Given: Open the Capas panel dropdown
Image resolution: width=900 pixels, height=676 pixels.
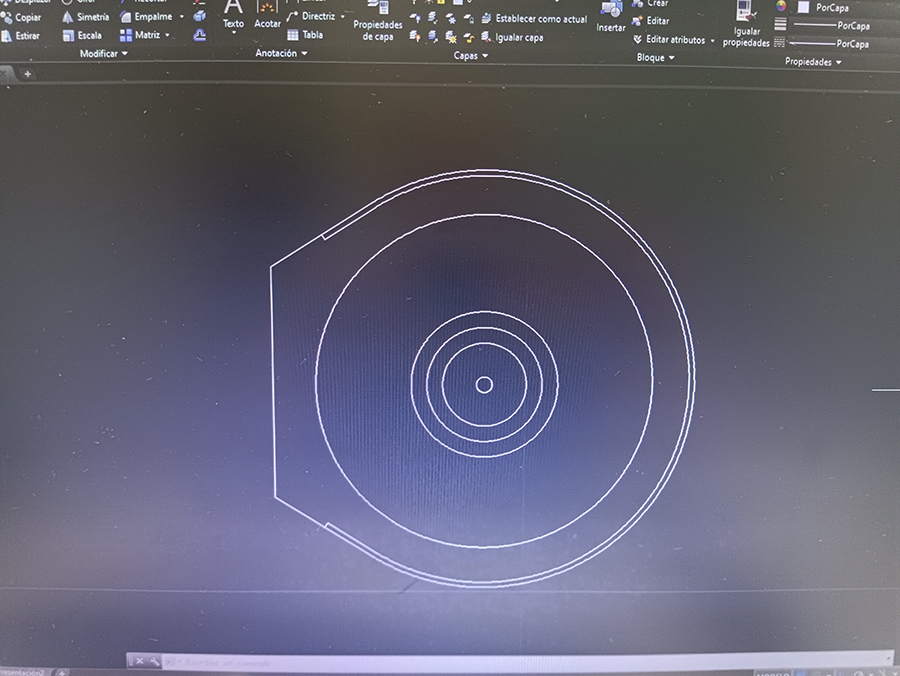Looking at the screenshot, I should 470,56.
